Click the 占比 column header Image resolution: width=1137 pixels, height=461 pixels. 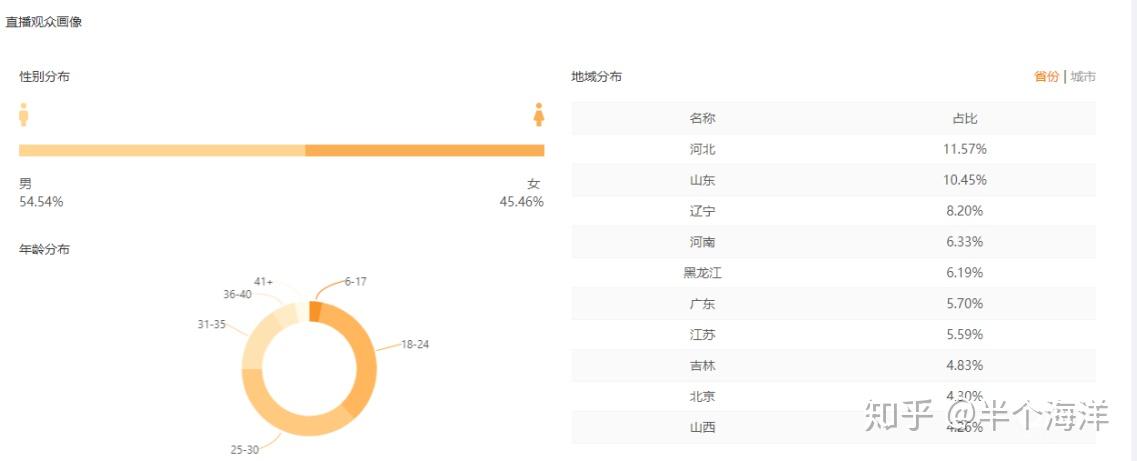tap(965, 118)
